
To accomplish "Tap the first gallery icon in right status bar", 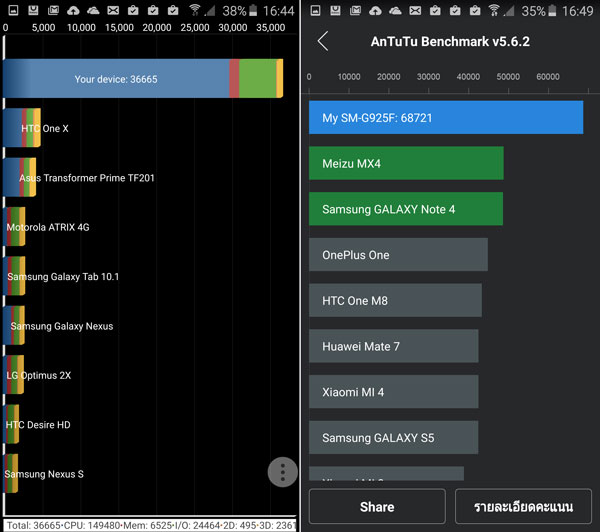I will point(316,11).
